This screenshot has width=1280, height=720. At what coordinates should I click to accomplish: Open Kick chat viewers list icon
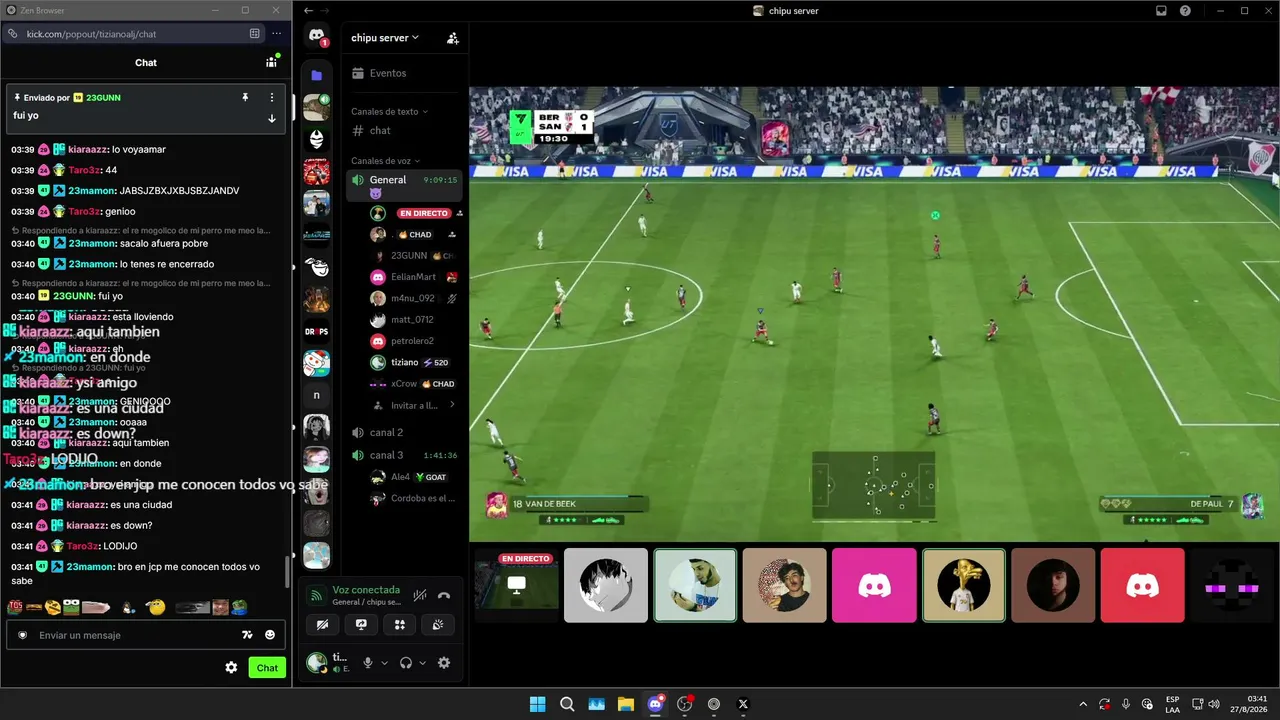[x=271, y=62]
